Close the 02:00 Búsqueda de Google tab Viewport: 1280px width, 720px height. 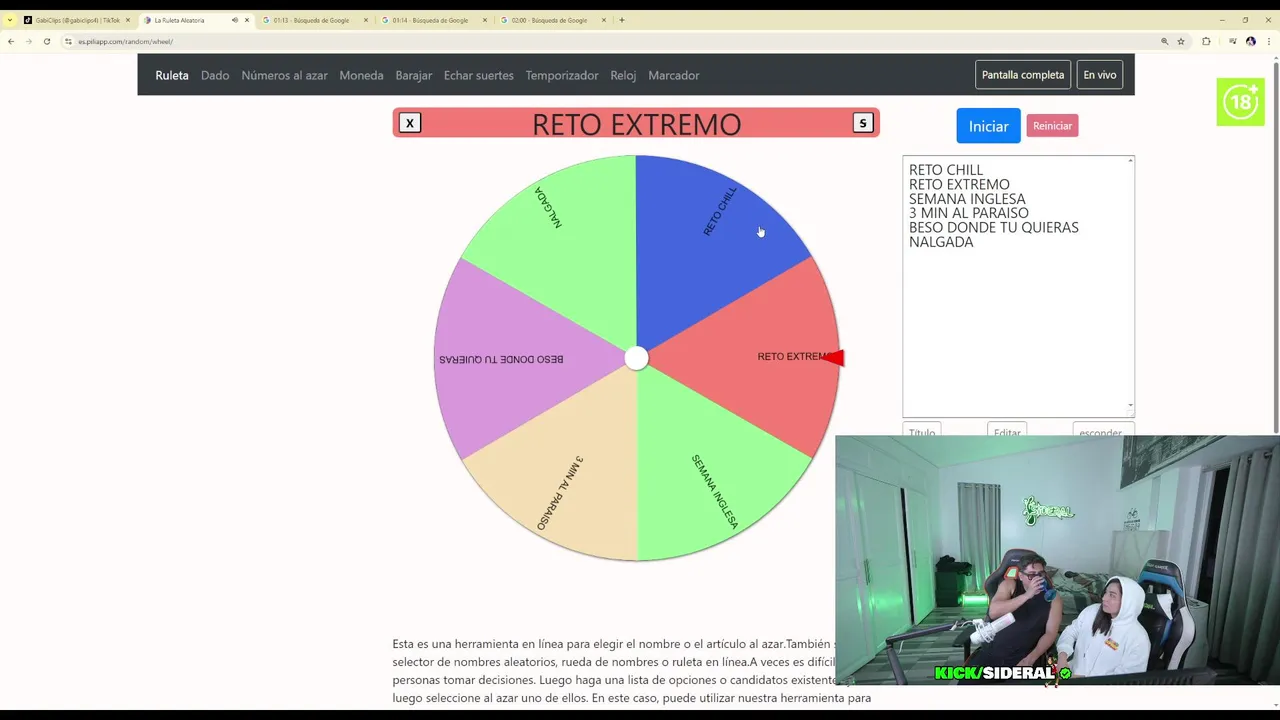604,20
